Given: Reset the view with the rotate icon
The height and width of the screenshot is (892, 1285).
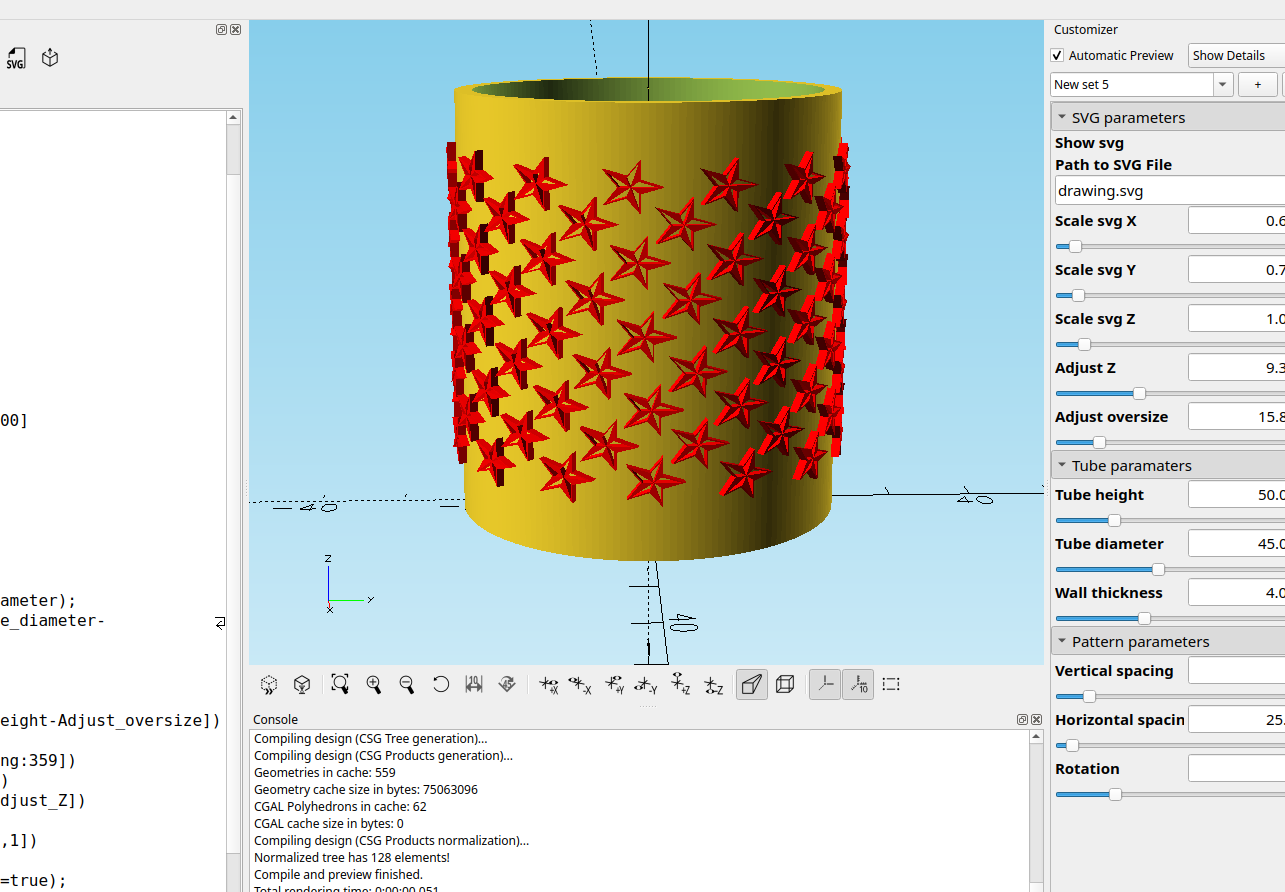Looking at the screenshot, I should click(x=441, y=684).
